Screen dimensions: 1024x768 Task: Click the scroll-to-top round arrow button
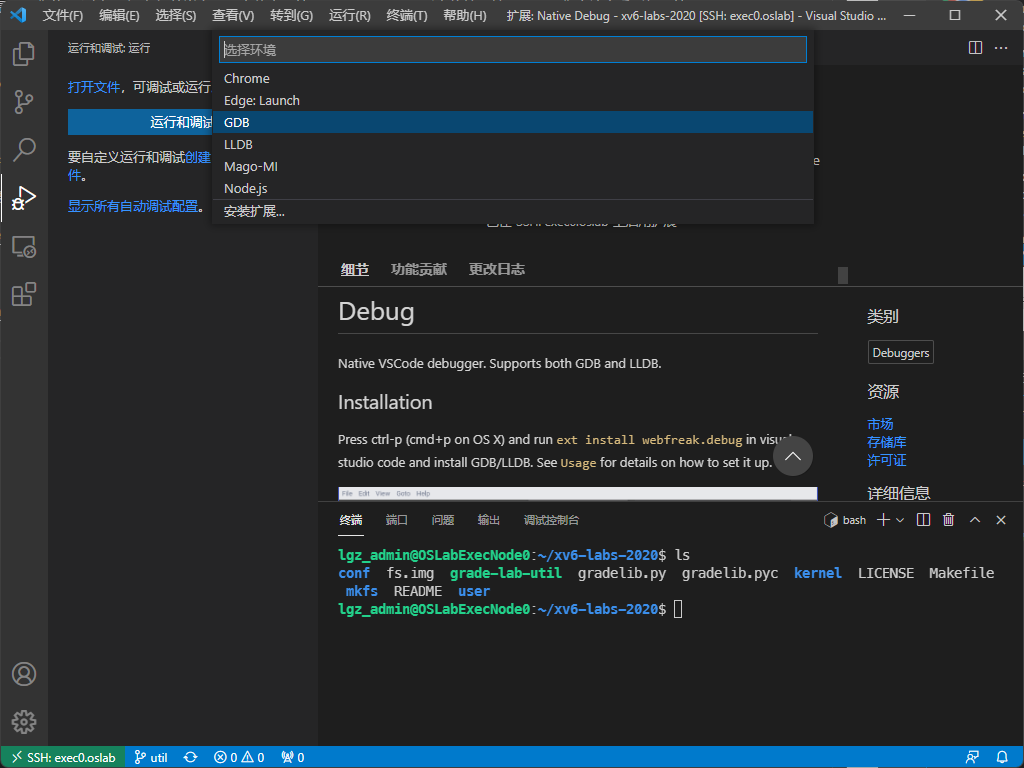click(792, 457)
